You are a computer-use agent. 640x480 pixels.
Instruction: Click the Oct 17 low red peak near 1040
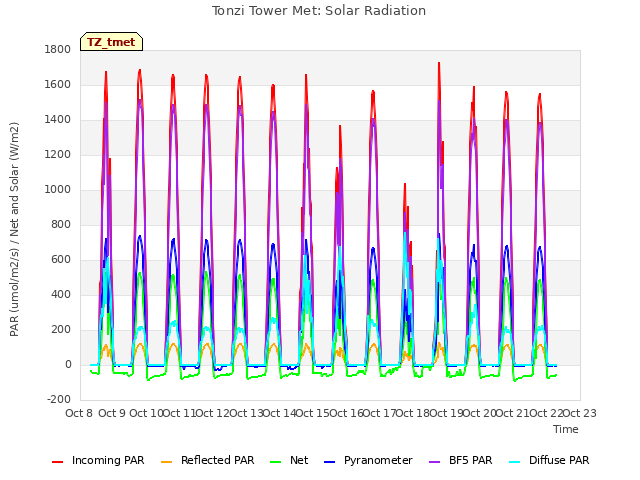click(405, 184)
